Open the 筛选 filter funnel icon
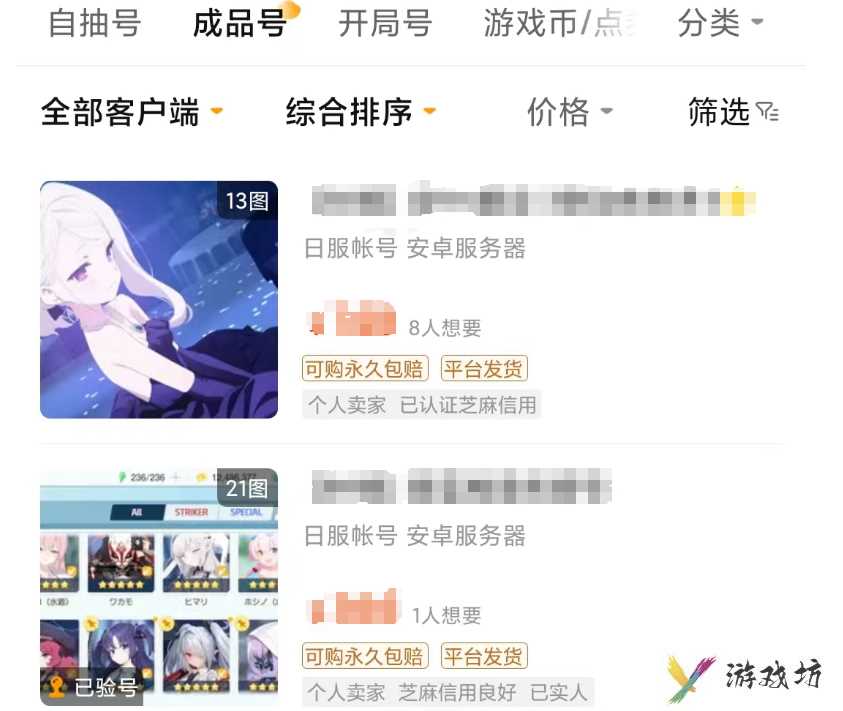 pyautogui.click(x=767, y=112)
